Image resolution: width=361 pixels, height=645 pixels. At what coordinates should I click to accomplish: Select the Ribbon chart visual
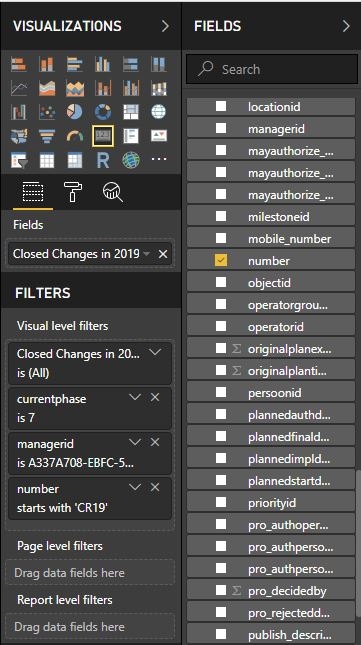[x=158, y=88]
